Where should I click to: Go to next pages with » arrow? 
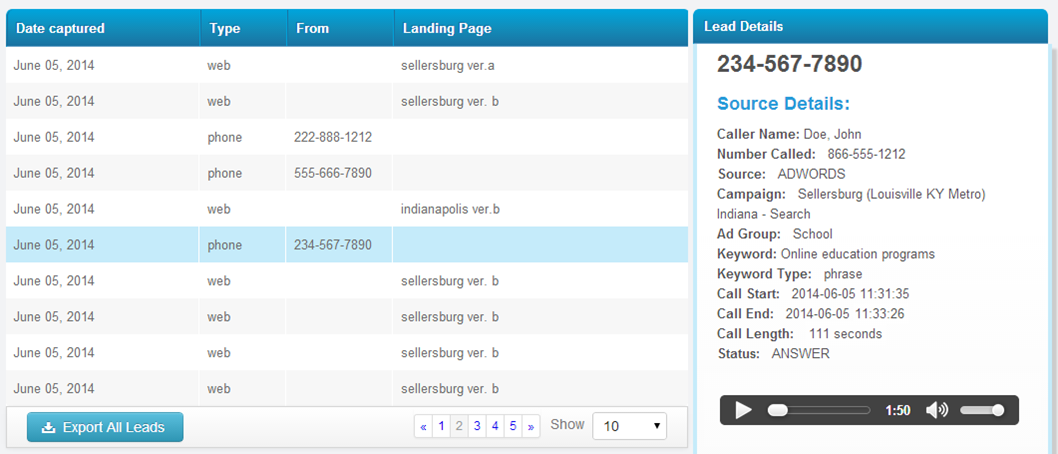click(531, 426)
